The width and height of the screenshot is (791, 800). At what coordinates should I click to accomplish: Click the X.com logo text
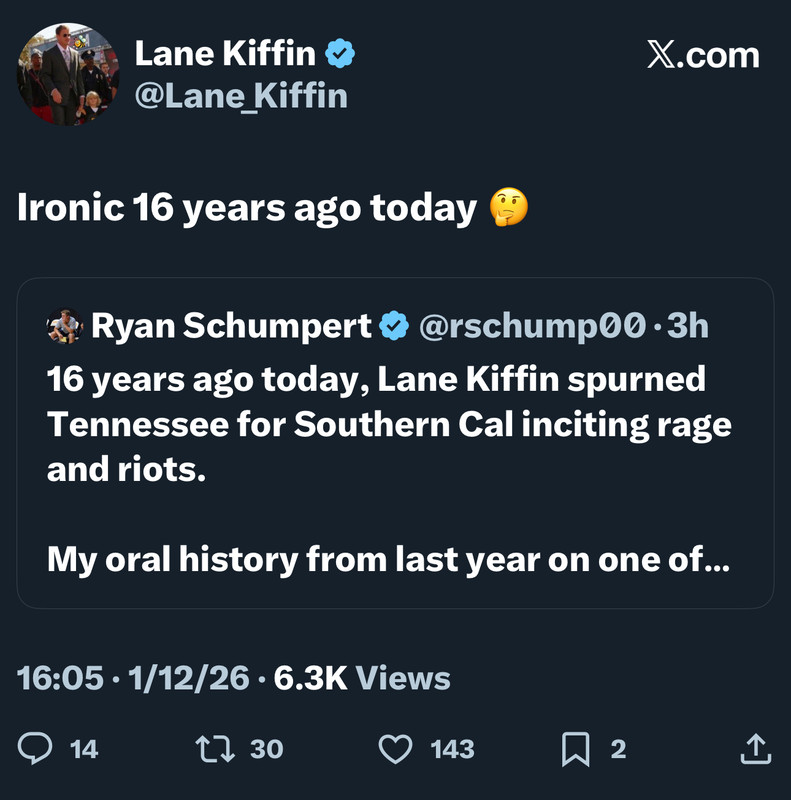702,56
